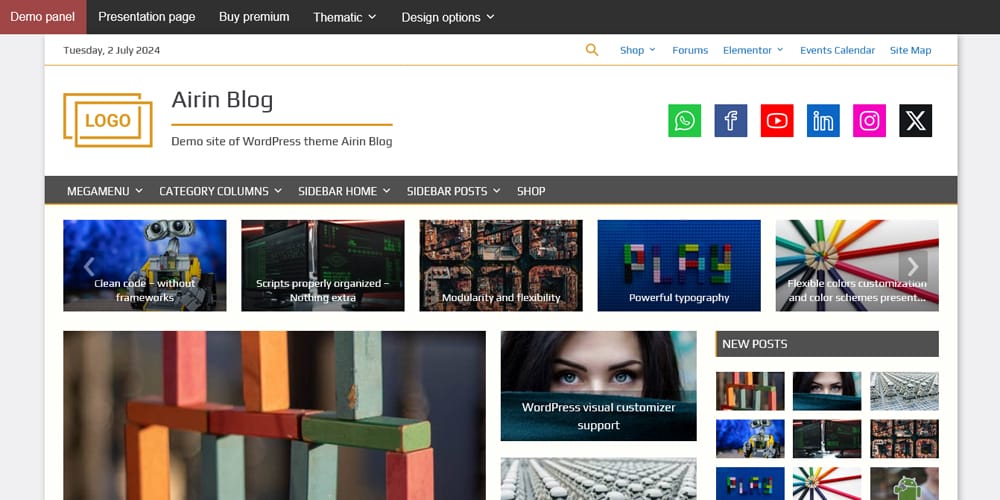Select SHOP in the main navigation

[x=531, y=191]
